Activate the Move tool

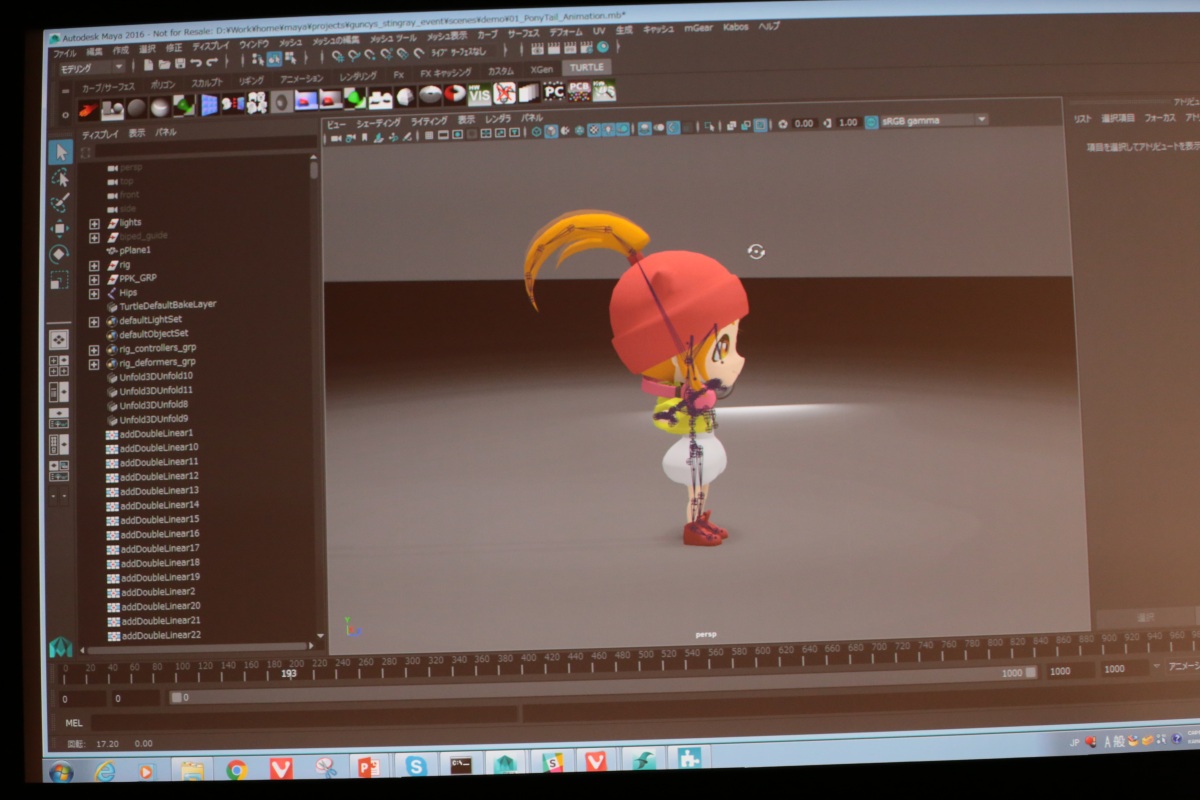point(60,228)
